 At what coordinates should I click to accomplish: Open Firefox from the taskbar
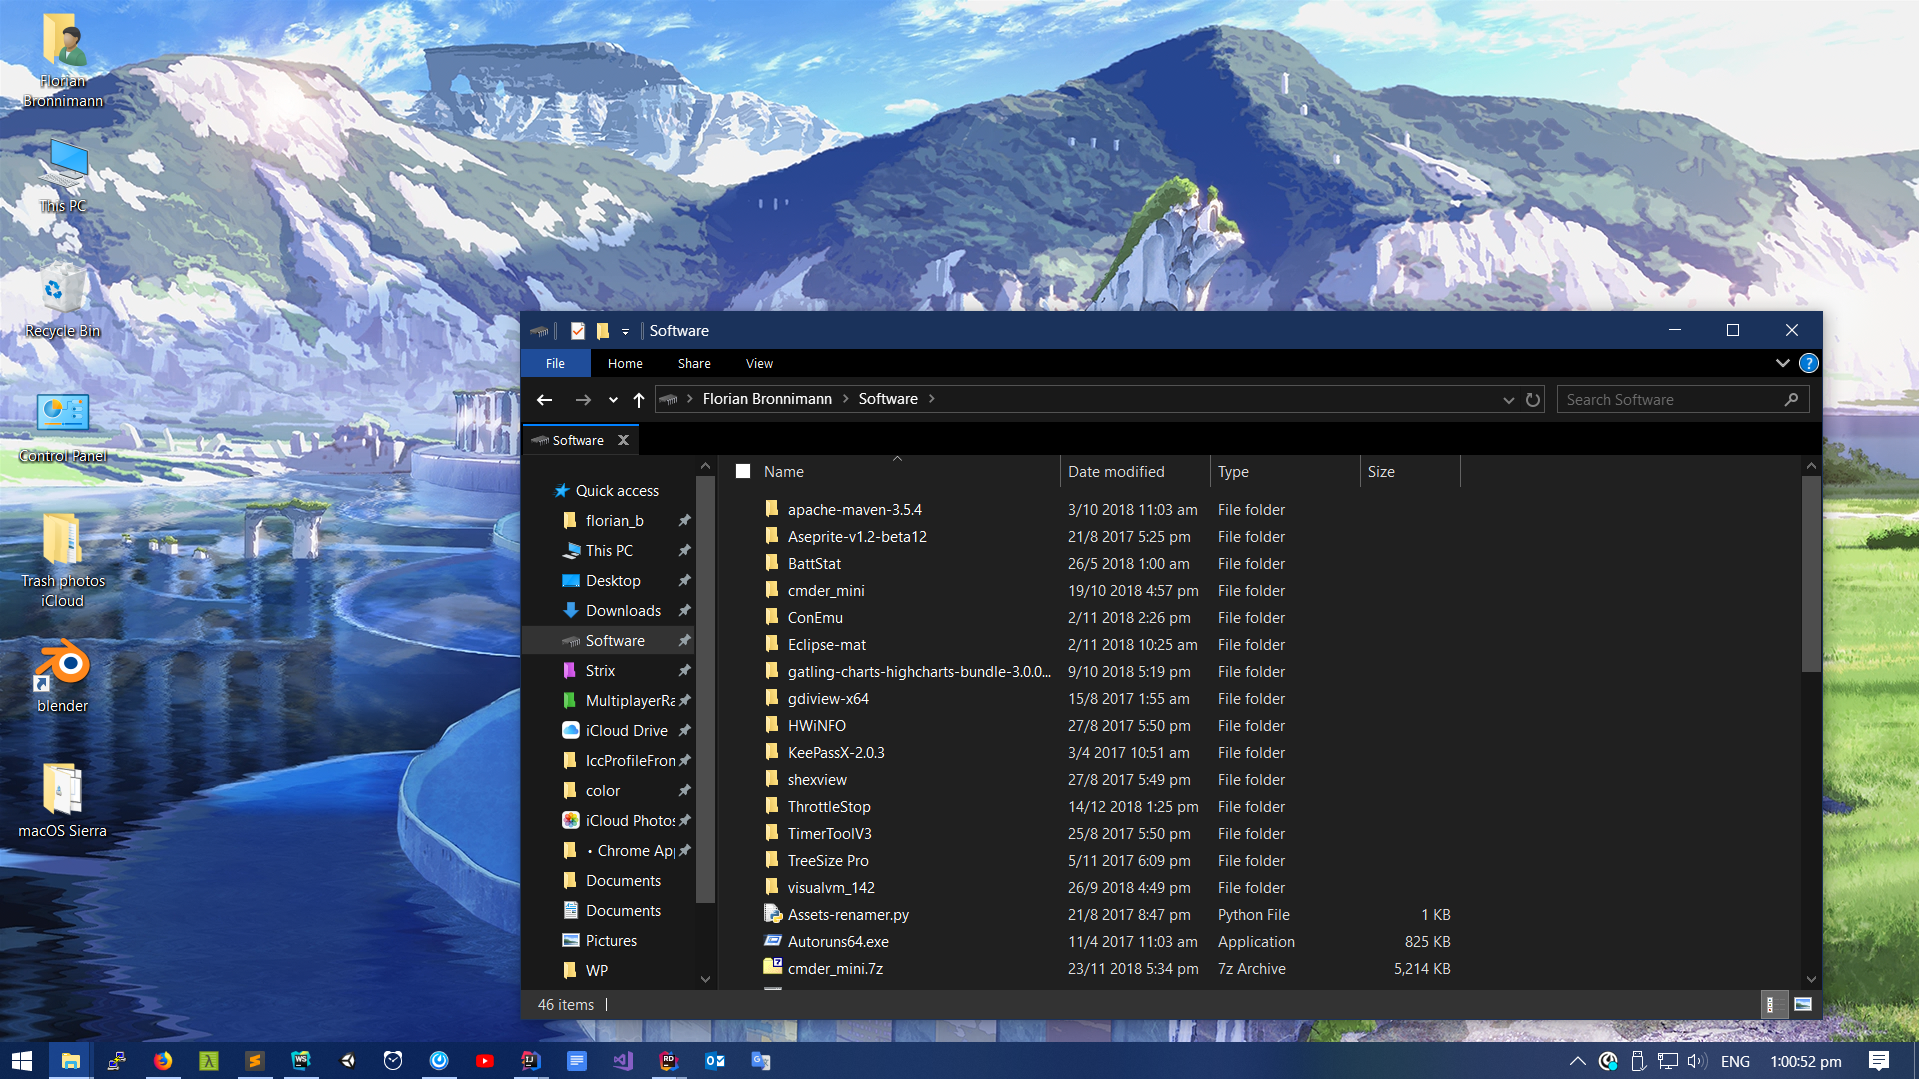pos(163,1061)
